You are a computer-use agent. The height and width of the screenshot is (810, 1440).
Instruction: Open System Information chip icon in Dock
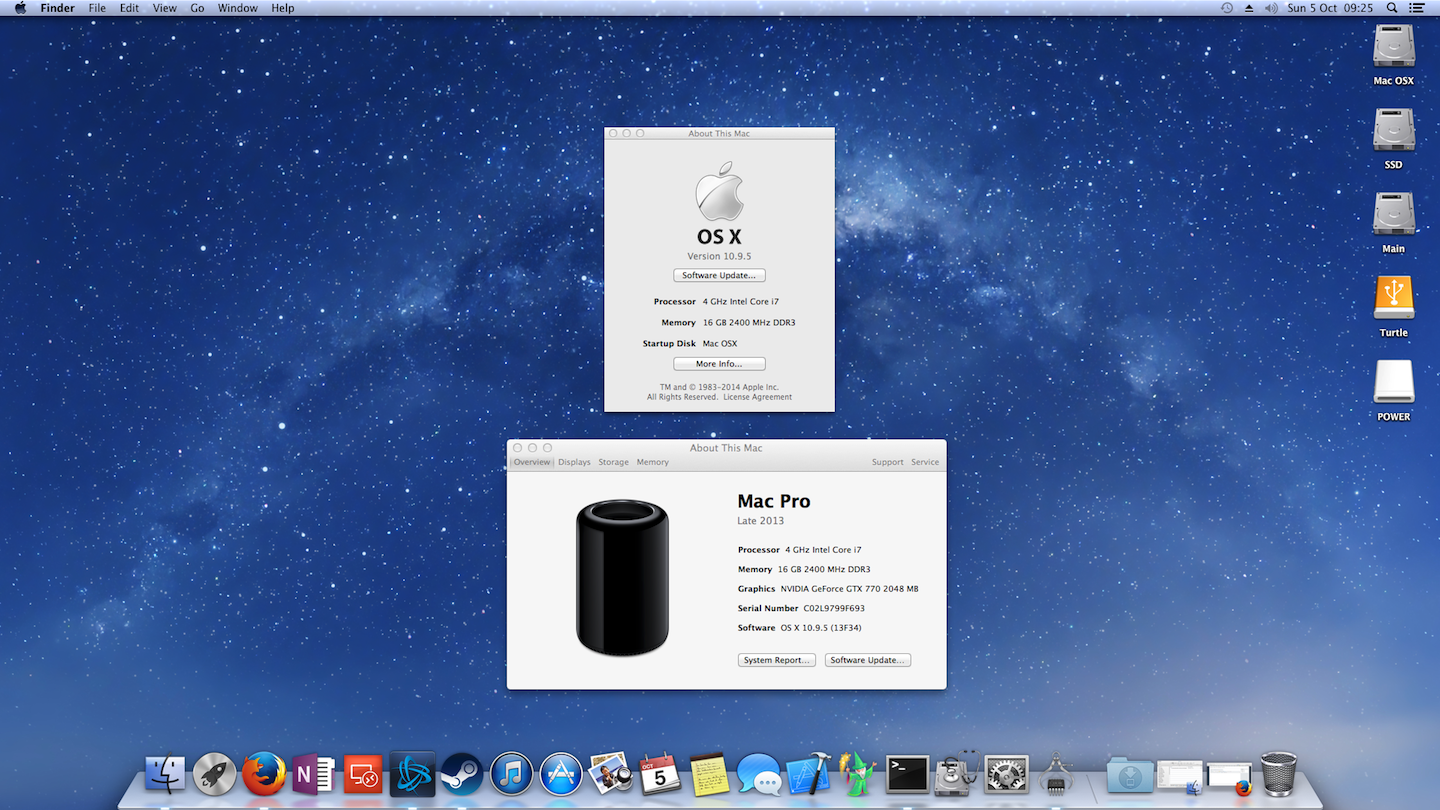pyautogui.click(x=1056, y=775)
